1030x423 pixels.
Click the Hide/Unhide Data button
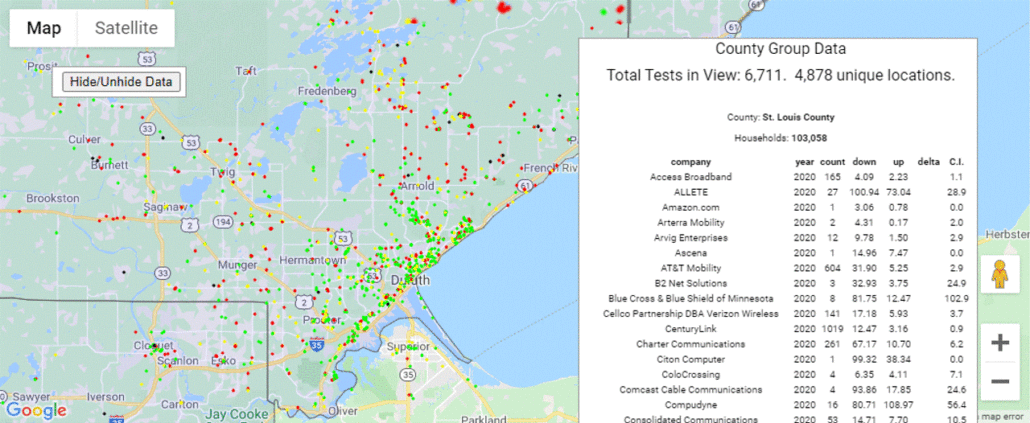point(121,82)
